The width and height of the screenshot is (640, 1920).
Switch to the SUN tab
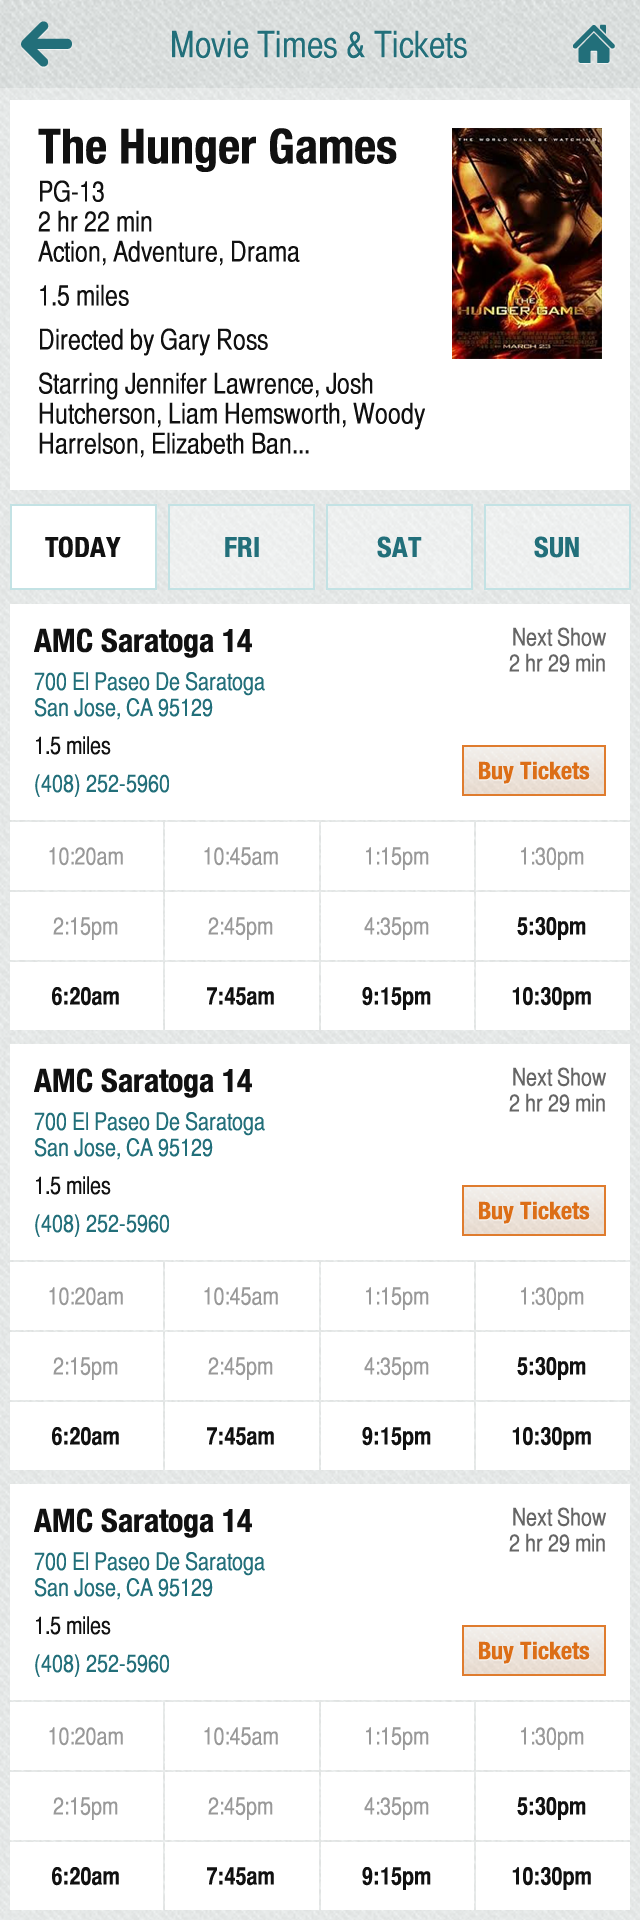click(x=557, y=547)
